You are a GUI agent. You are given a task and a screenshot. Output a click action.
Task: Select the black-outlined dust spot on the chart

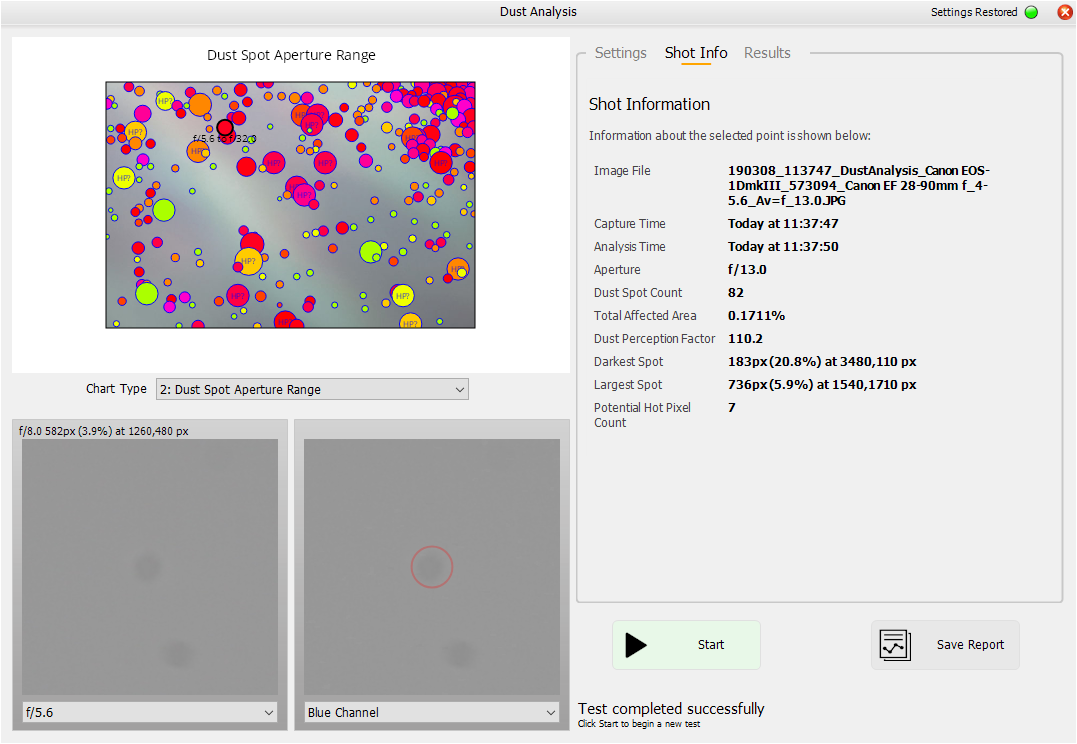point(225,128)
